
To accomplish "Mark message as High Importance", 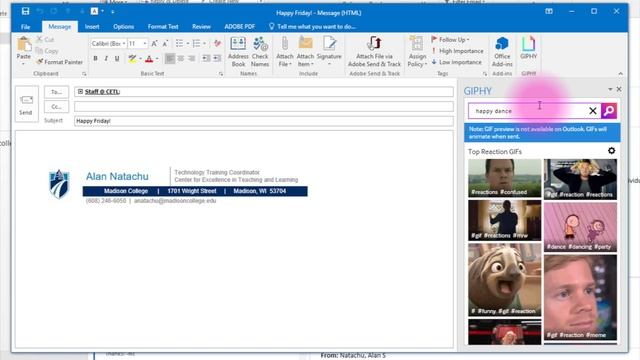I will pyautogui.click(x=457, y=51).
